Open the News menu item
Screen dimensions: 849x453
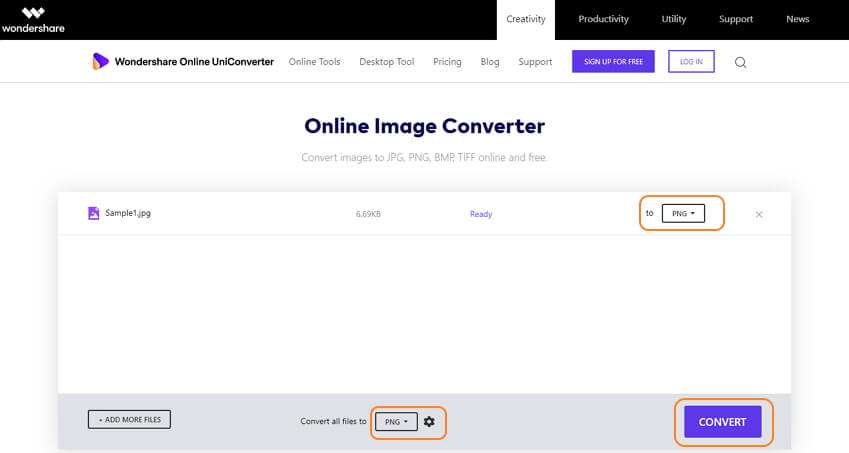(x=798, y=19)
